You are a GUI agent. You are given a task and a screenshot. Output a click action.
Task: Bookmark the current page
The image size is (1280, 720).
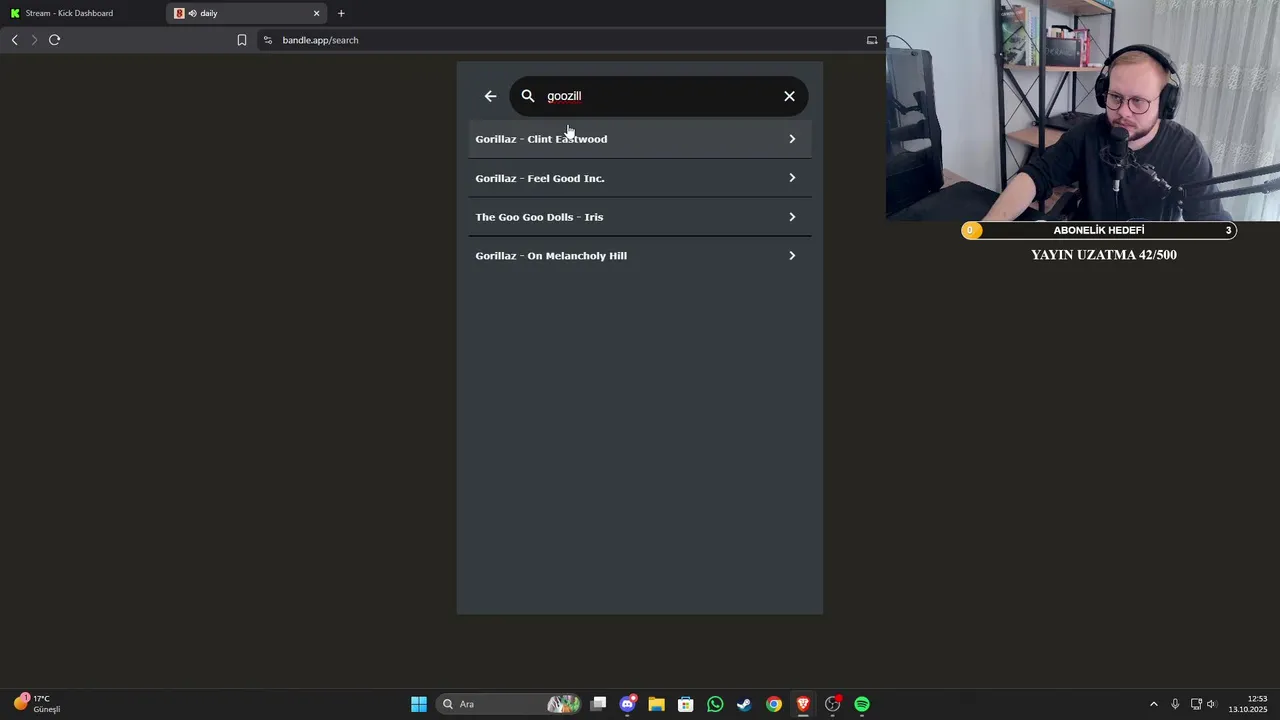(x=242, y=40)
